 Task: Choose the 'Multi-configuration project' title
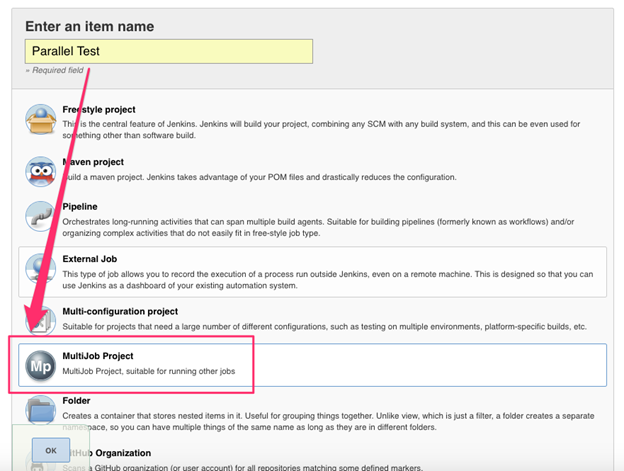(120, 311)
